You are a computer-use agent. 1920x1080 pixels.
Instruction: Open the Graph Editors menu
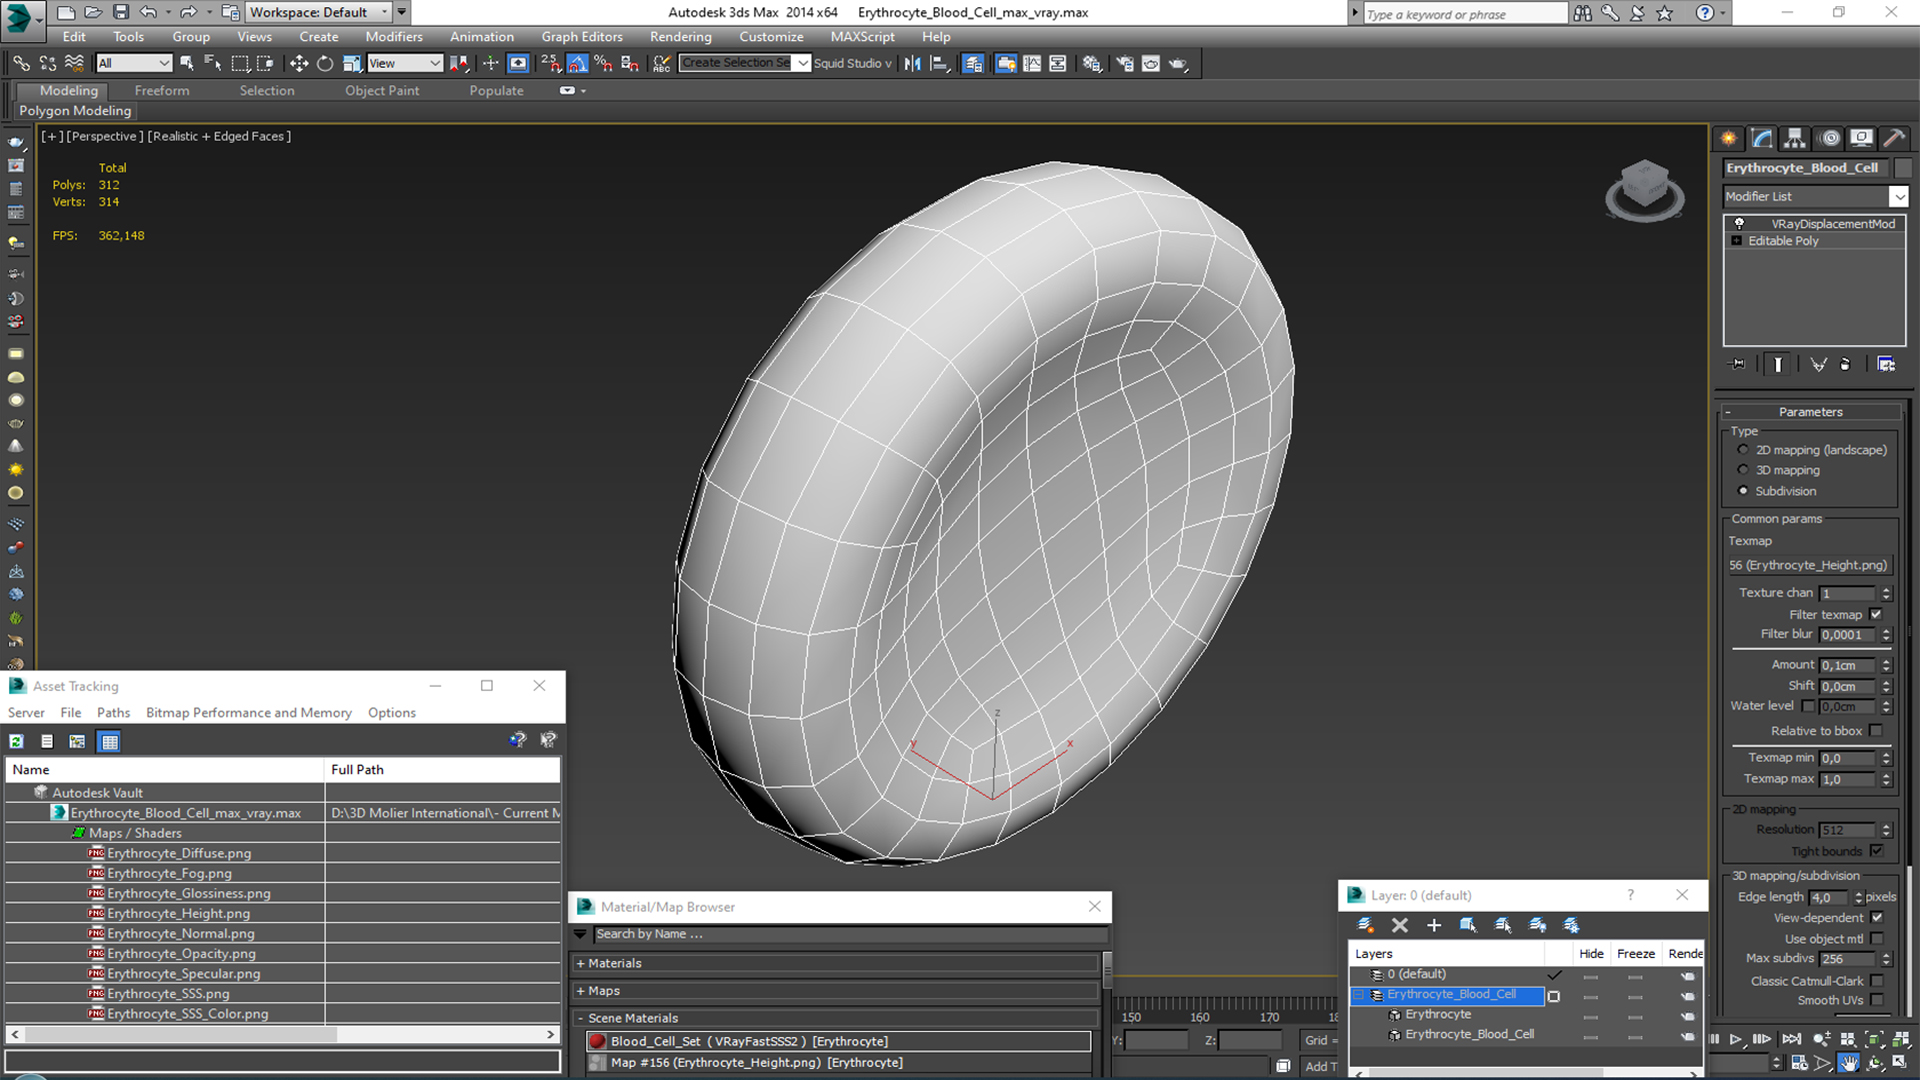(x=582, y=37)
